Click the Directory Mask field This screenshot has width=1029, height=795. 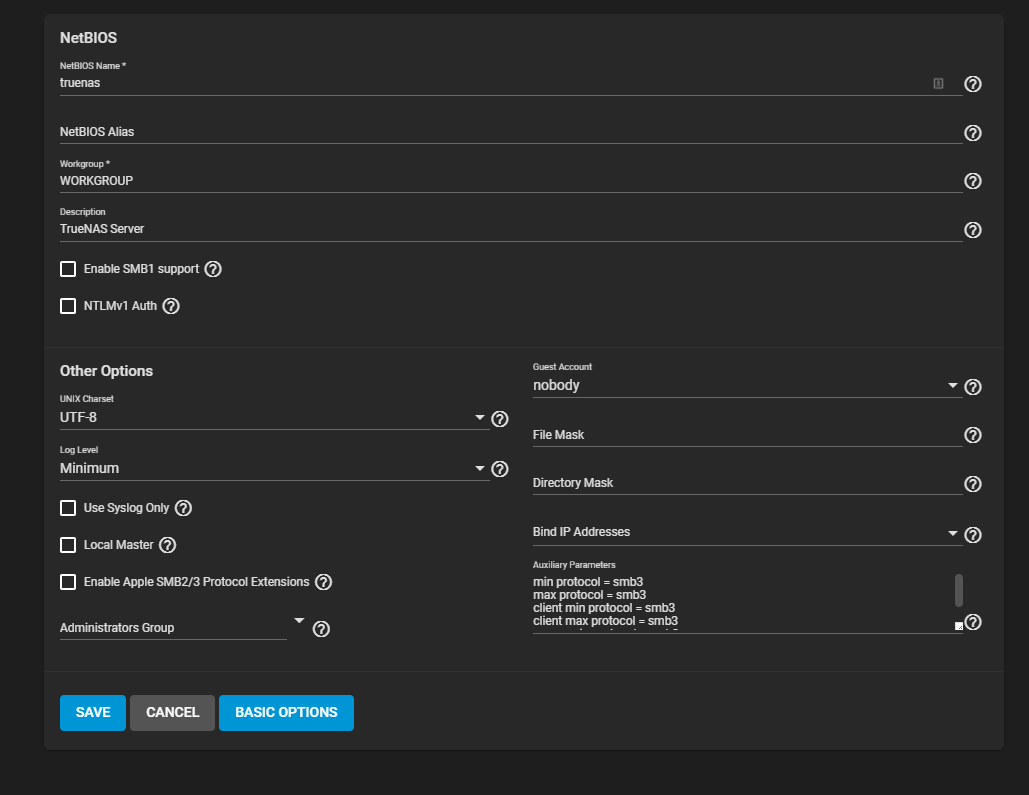tap(747, 483)
